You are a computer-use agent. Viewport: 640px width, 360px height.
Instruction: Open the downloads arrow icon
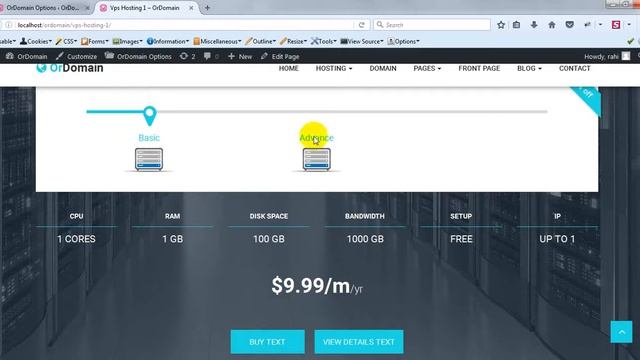click(534, 25)
